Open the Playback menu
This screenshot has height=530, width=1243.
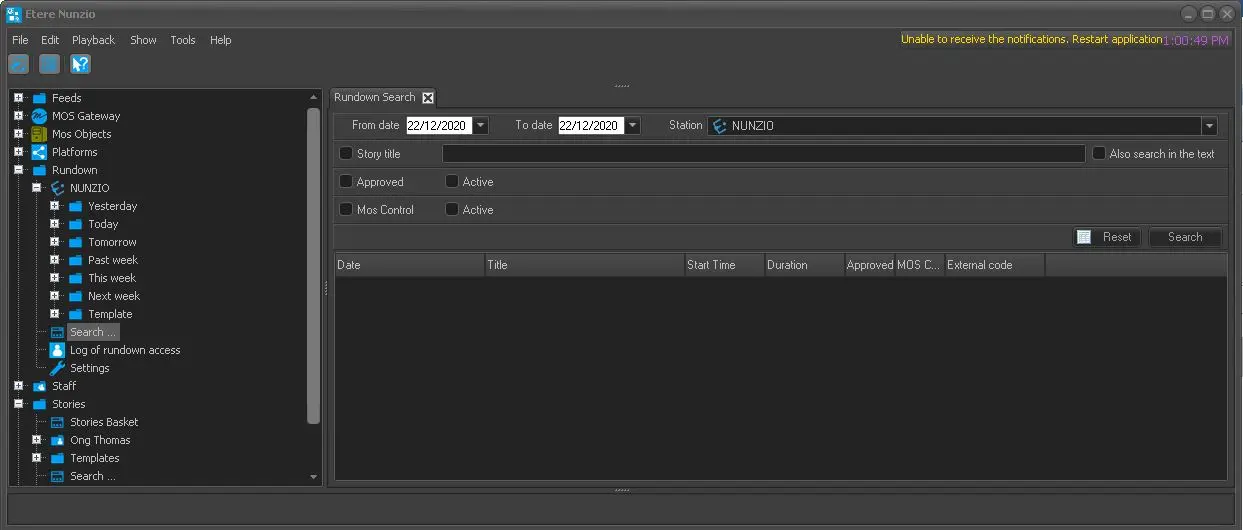(93, 40)
